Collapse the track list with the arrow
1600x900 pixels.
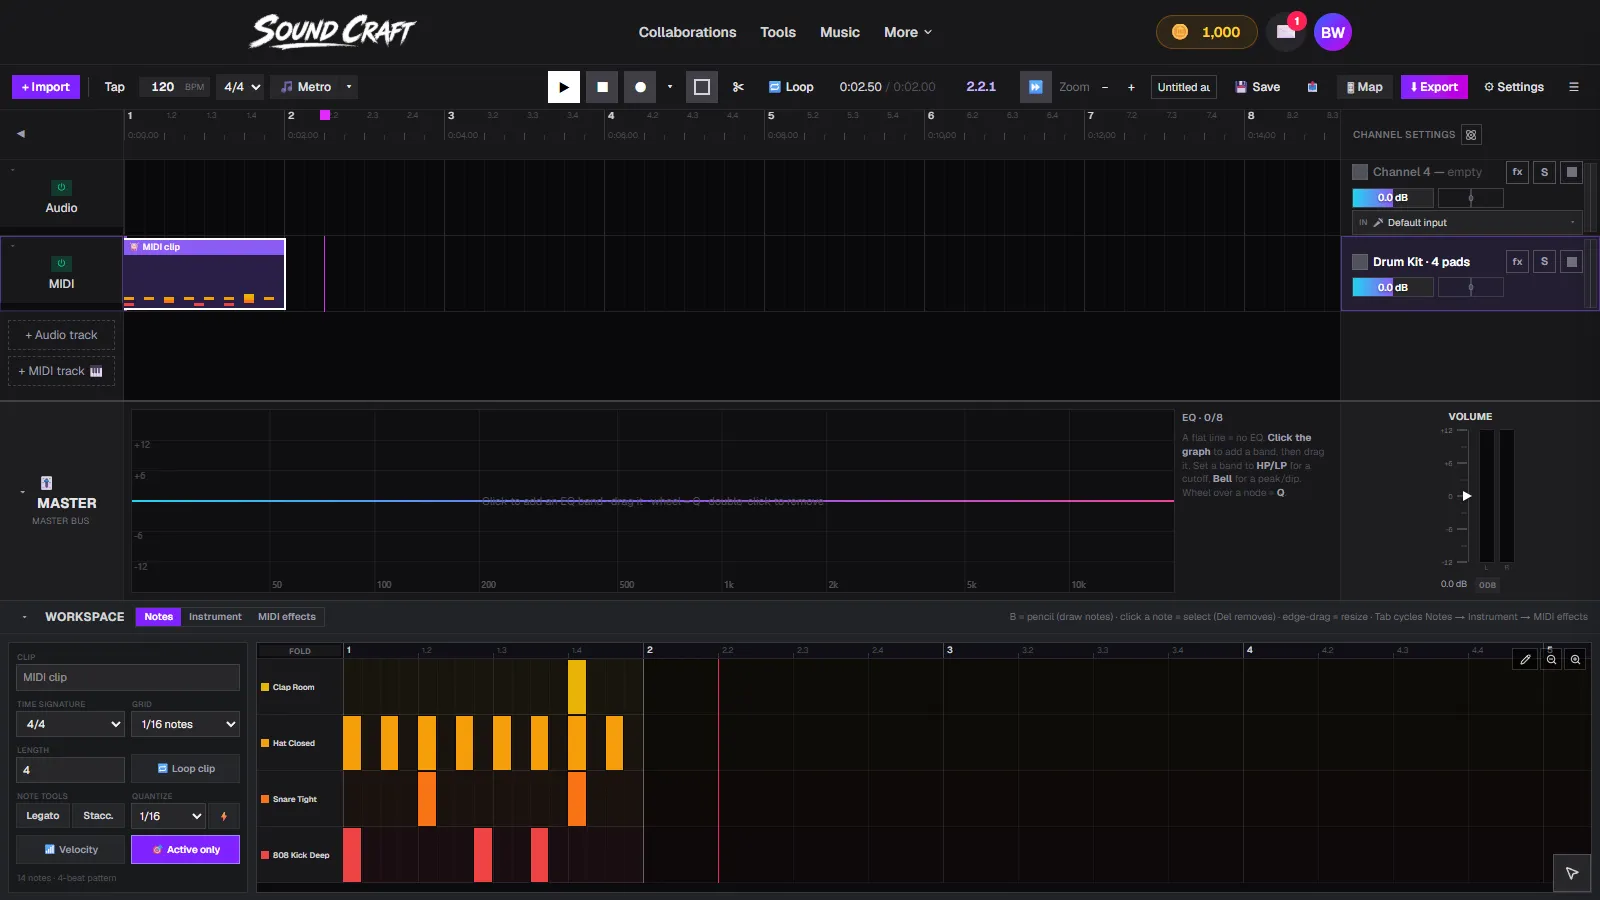coord(21,133)
